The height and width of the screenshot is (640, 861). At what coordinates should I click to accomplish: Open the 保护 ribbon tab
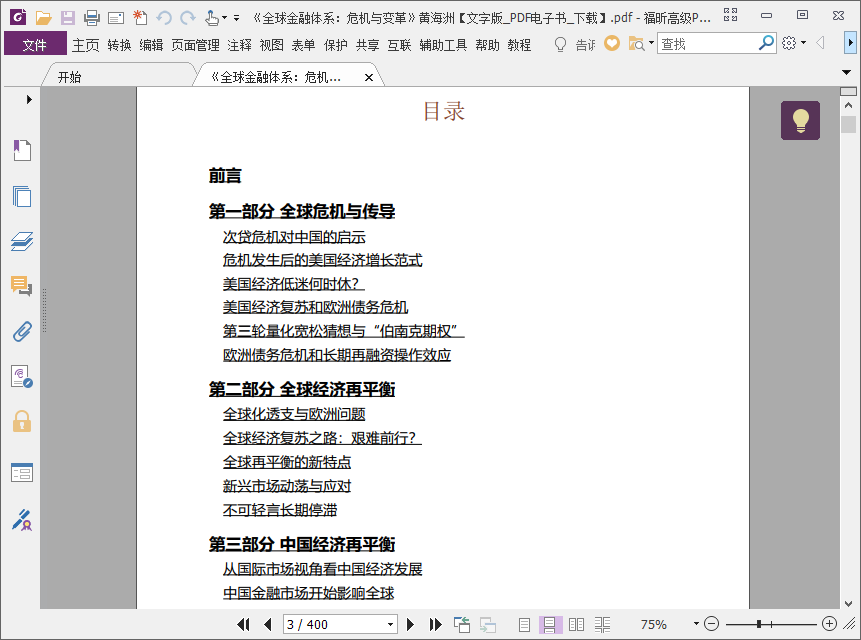click(x=335, y=44)
